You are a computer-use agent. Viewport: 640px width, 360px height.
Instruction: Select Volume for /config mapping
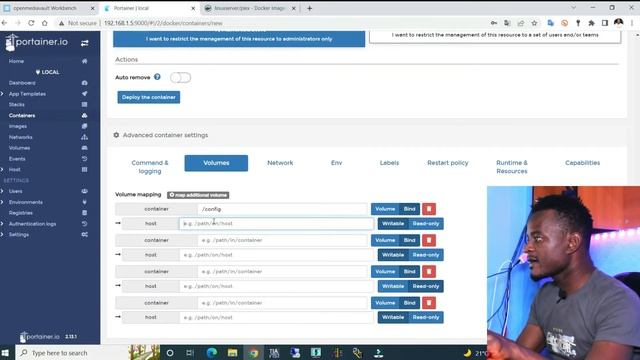click(385, 209)
